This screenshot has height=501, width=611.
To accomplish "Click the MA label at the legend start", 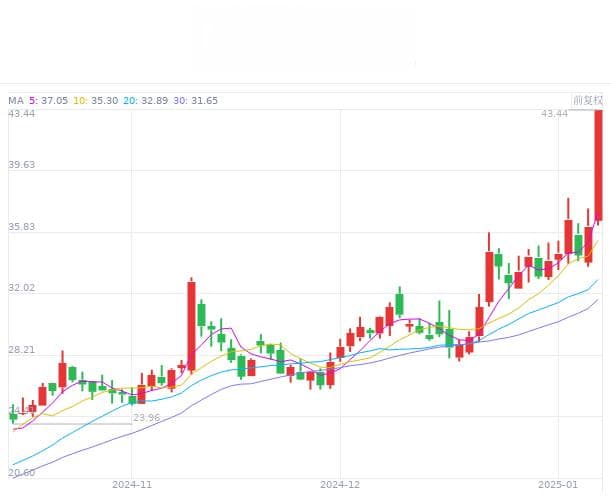I will click(16, 101).
